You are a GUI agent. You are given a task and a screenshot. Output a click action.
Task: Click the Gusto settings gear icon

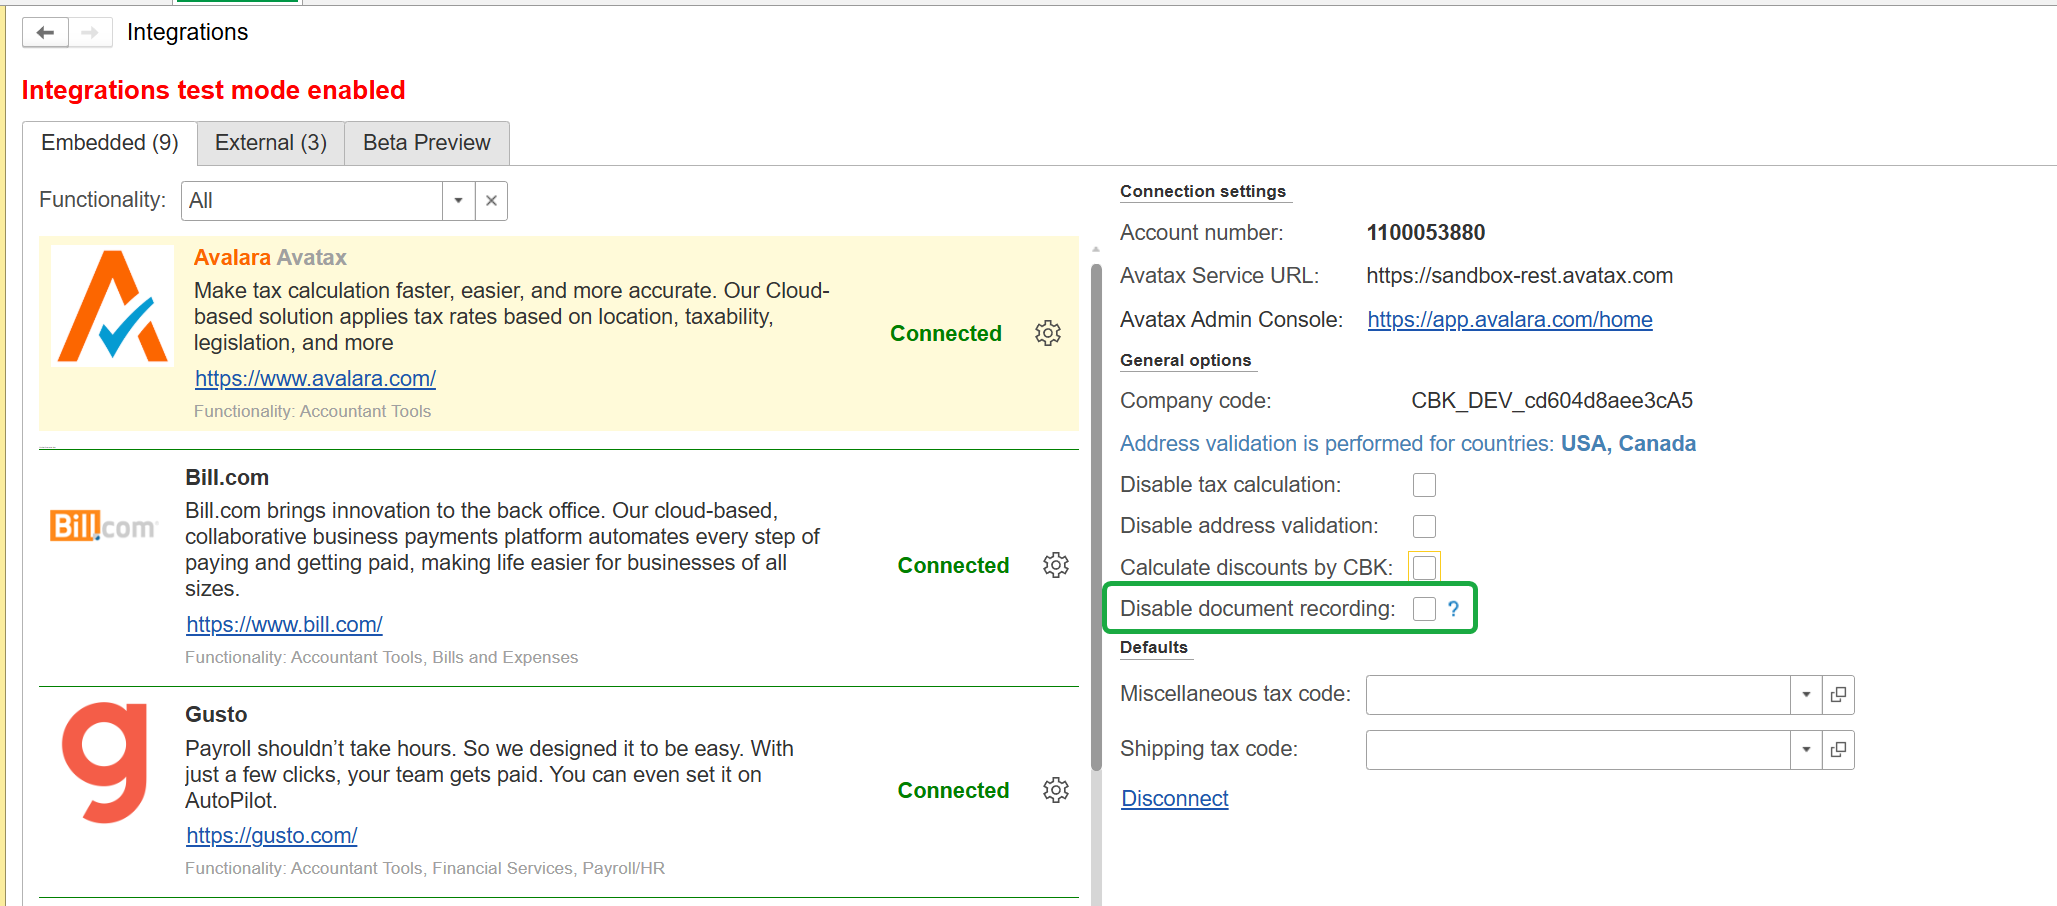[1055, 790]
